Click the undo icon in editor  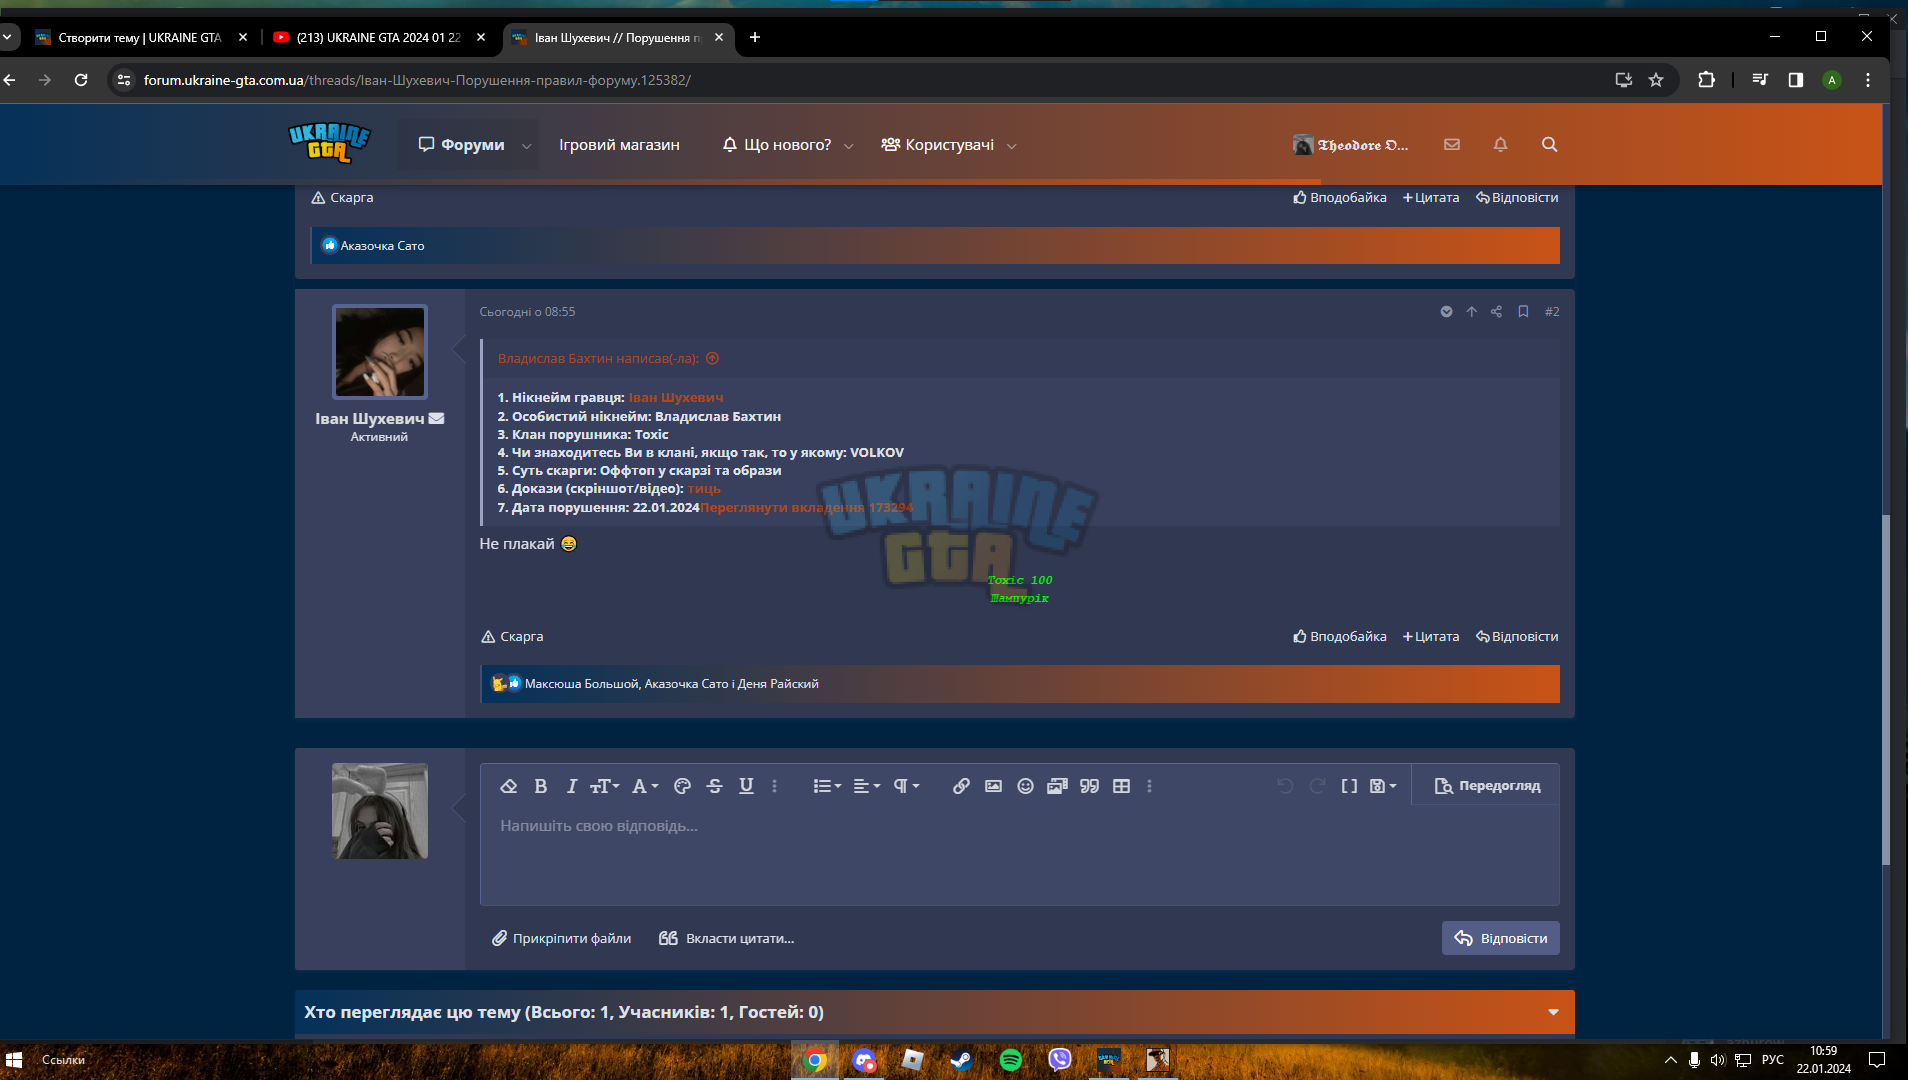[x=1285, y=786]
